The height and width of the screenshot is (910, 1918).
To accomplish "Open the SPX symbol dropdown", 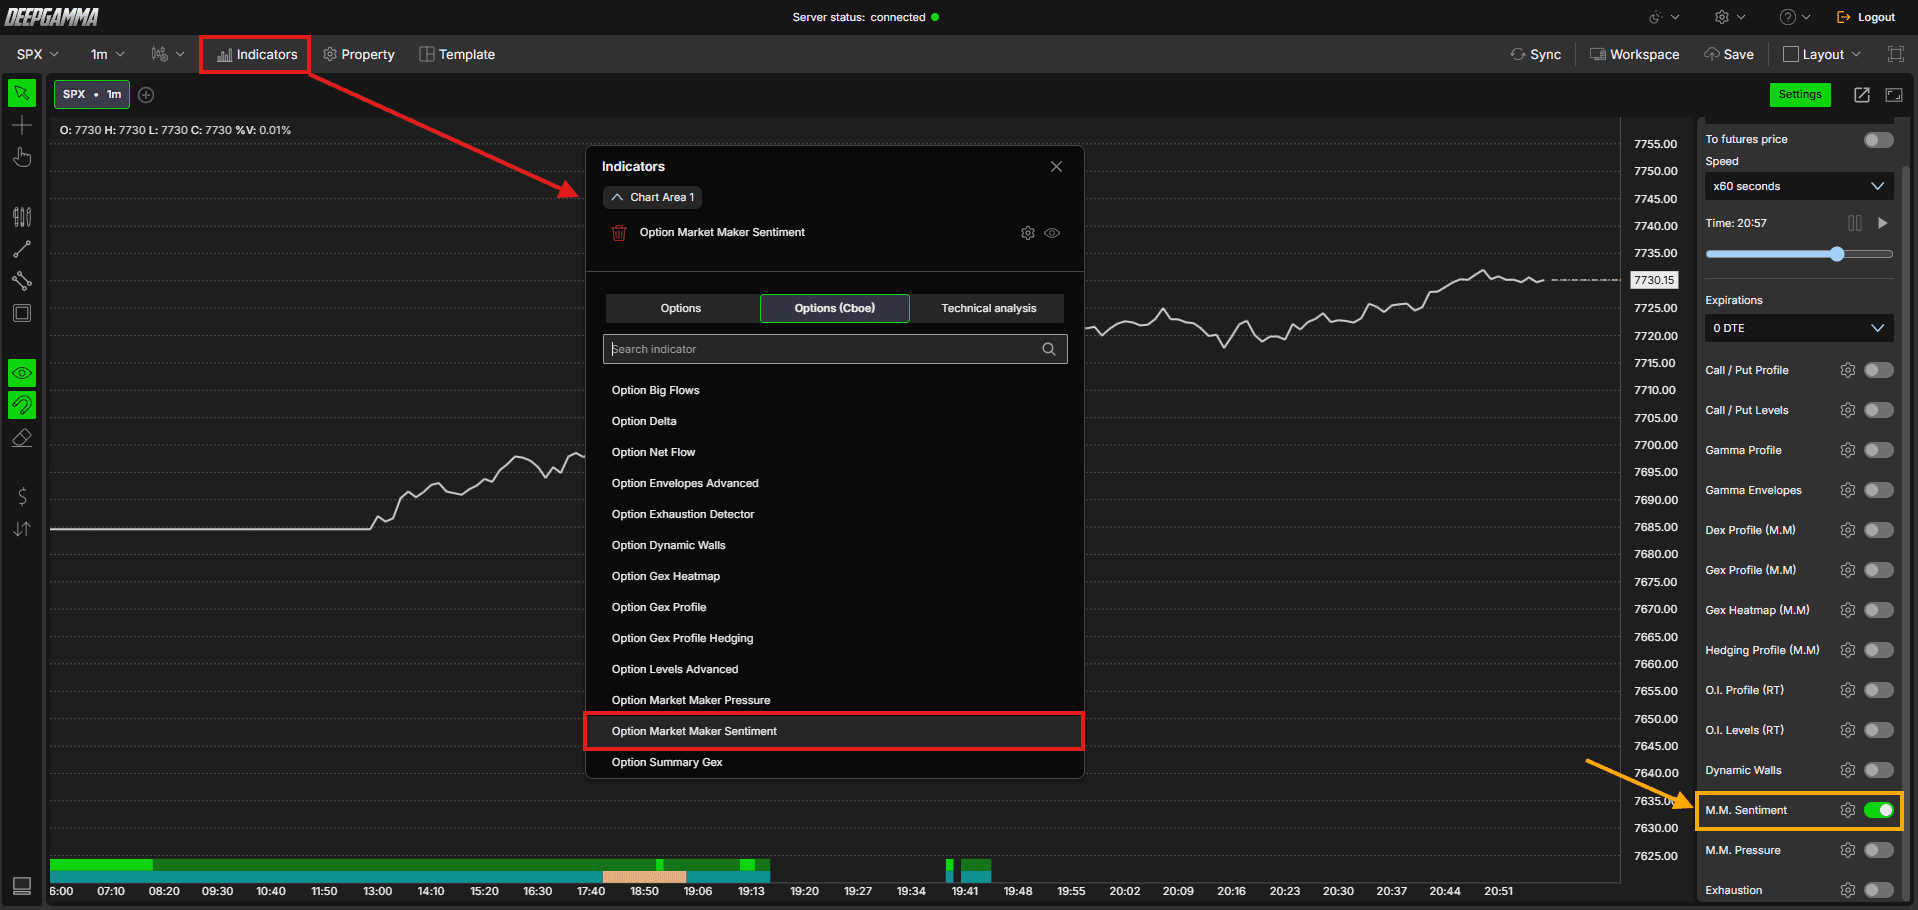I will 38,54.
